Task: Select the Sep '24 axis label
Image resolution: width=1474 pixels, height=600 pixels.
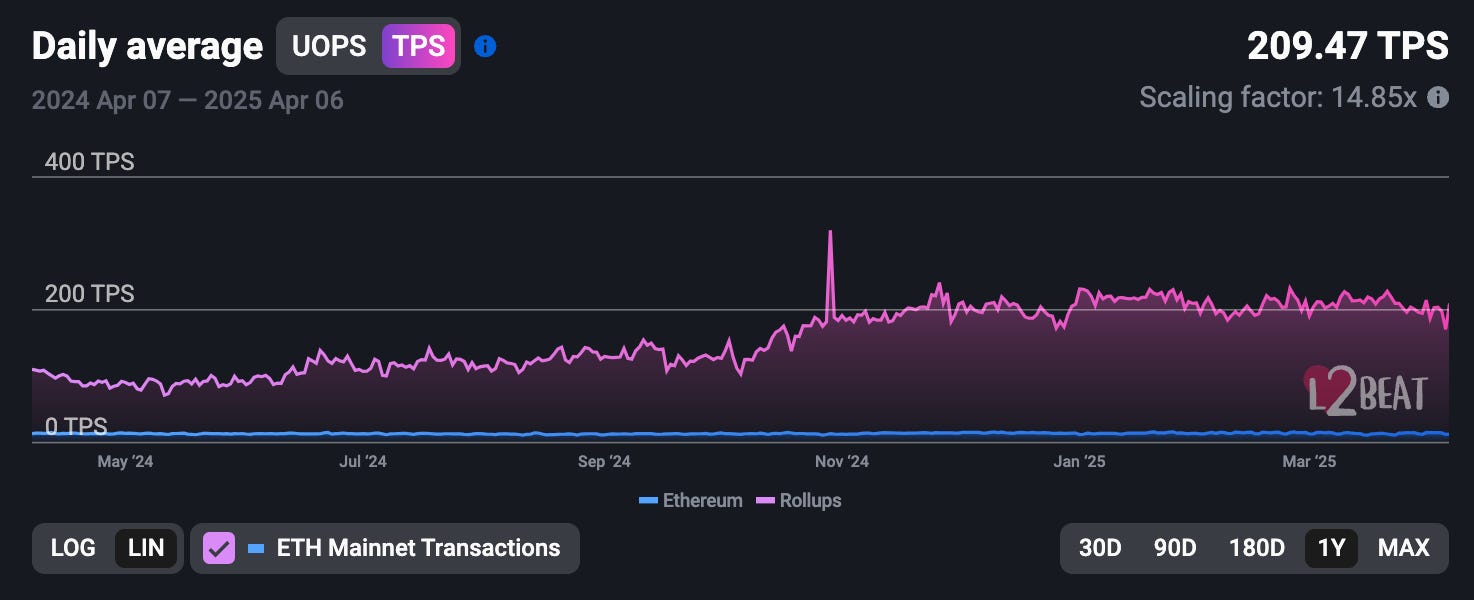Action: [605, 462]
